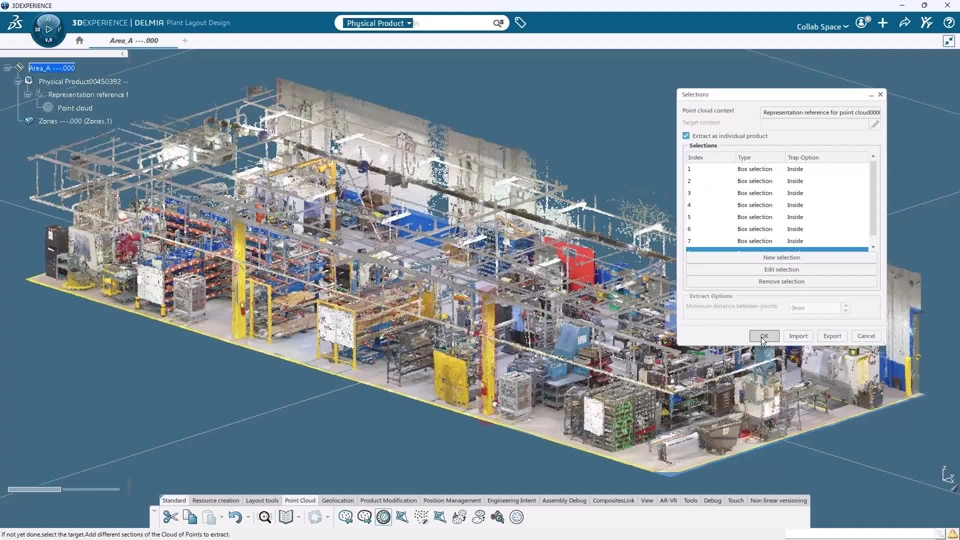This screenshot has height=540, width=960.
Task: Collapse the Physical Product00450392 node
Action: tap(18, 81)
